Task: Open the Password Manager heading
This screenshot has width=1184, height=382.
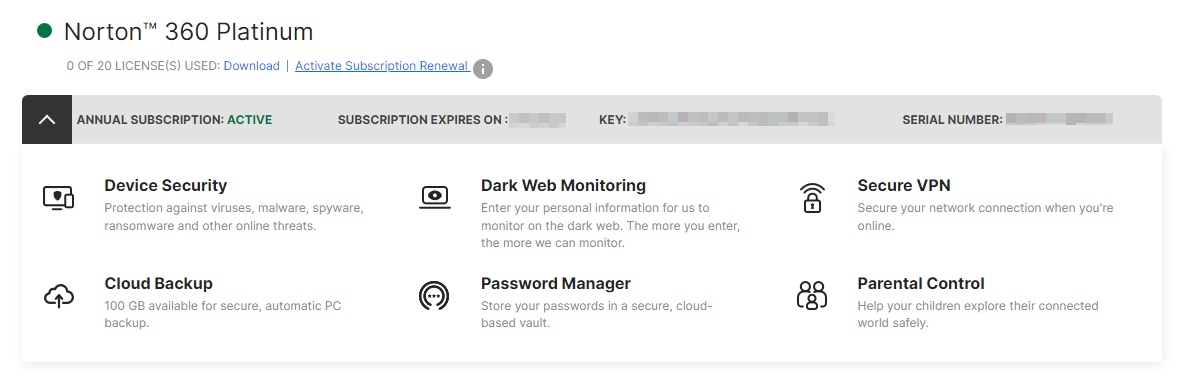Action: [x=556, y=283]
